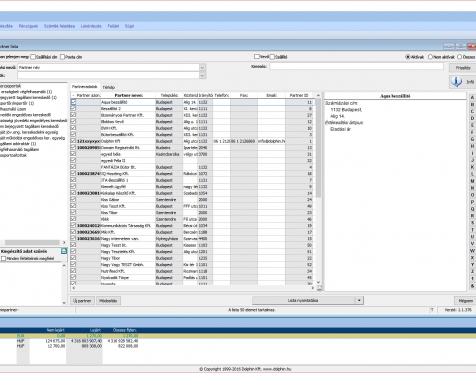Enable the Szállító checkbox
Screen dimensions: 476x373
point(272,57)
